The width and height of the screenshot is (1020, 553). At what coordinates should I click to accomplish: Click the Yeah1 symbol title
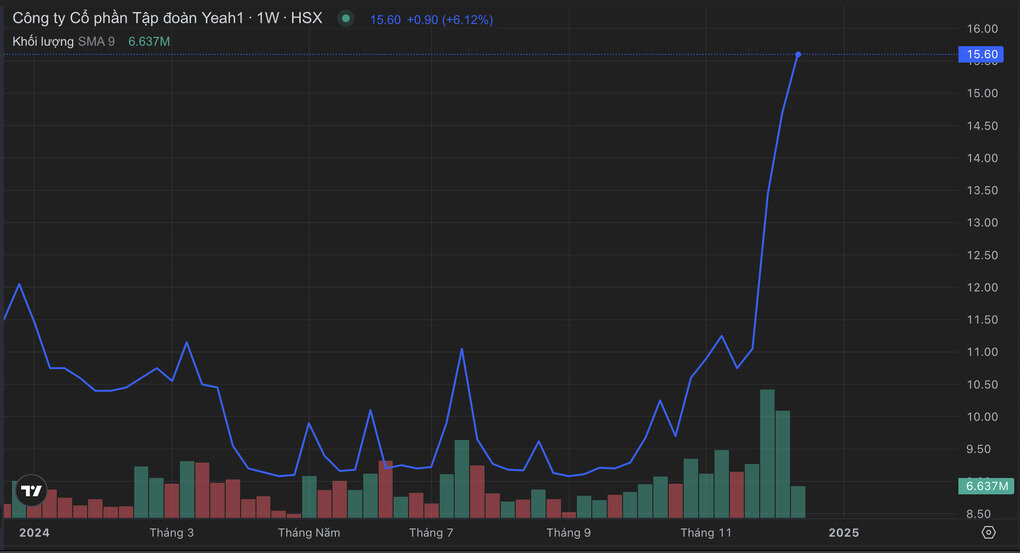[x=167, y=18]
